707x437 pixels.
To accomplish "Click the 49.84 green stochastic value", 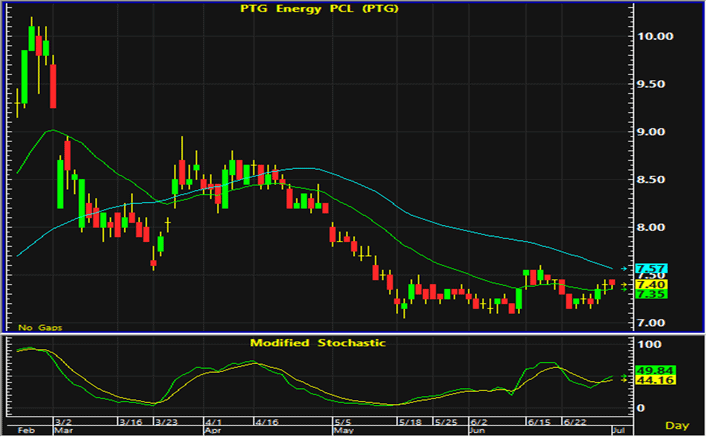I will (655, 371).
